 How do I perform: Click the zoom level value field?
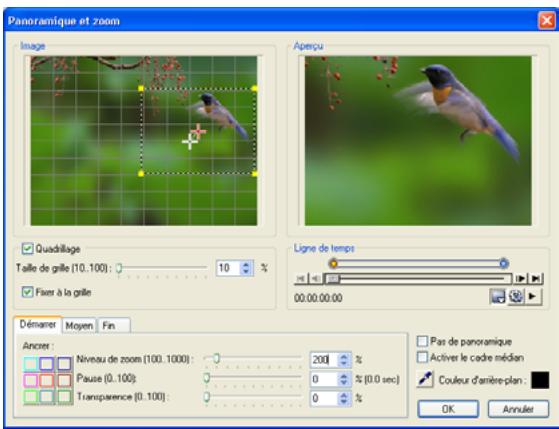(x=324, y=359)
